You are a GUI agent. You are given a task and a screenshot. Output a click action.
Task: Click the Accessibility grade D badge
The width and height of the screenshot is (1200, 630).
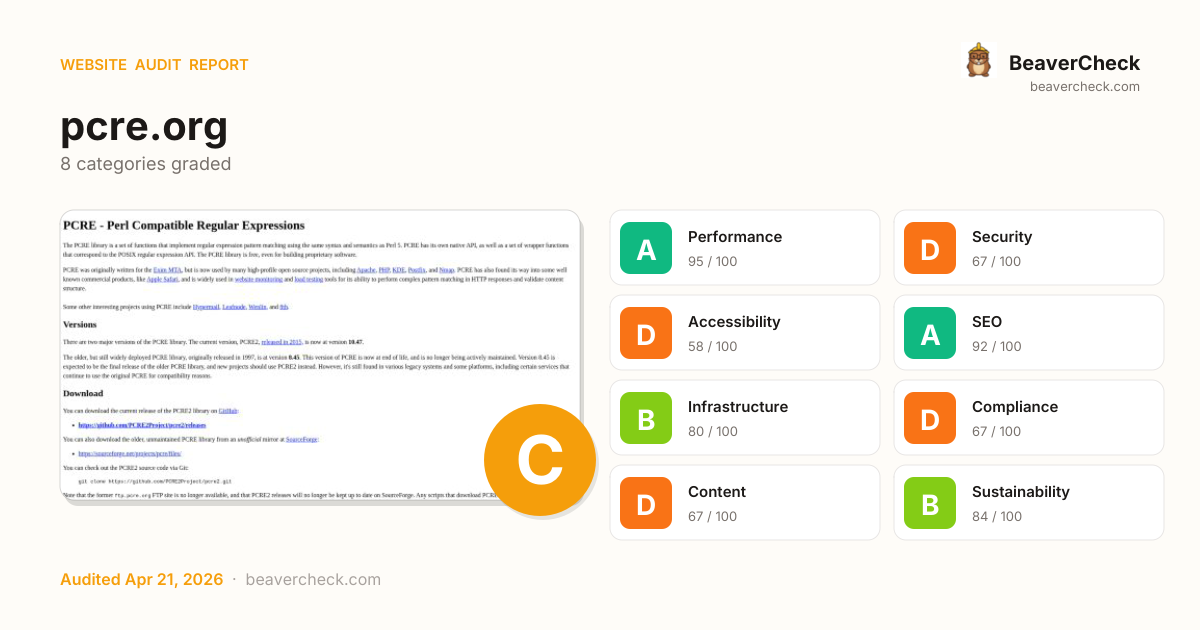646,333
